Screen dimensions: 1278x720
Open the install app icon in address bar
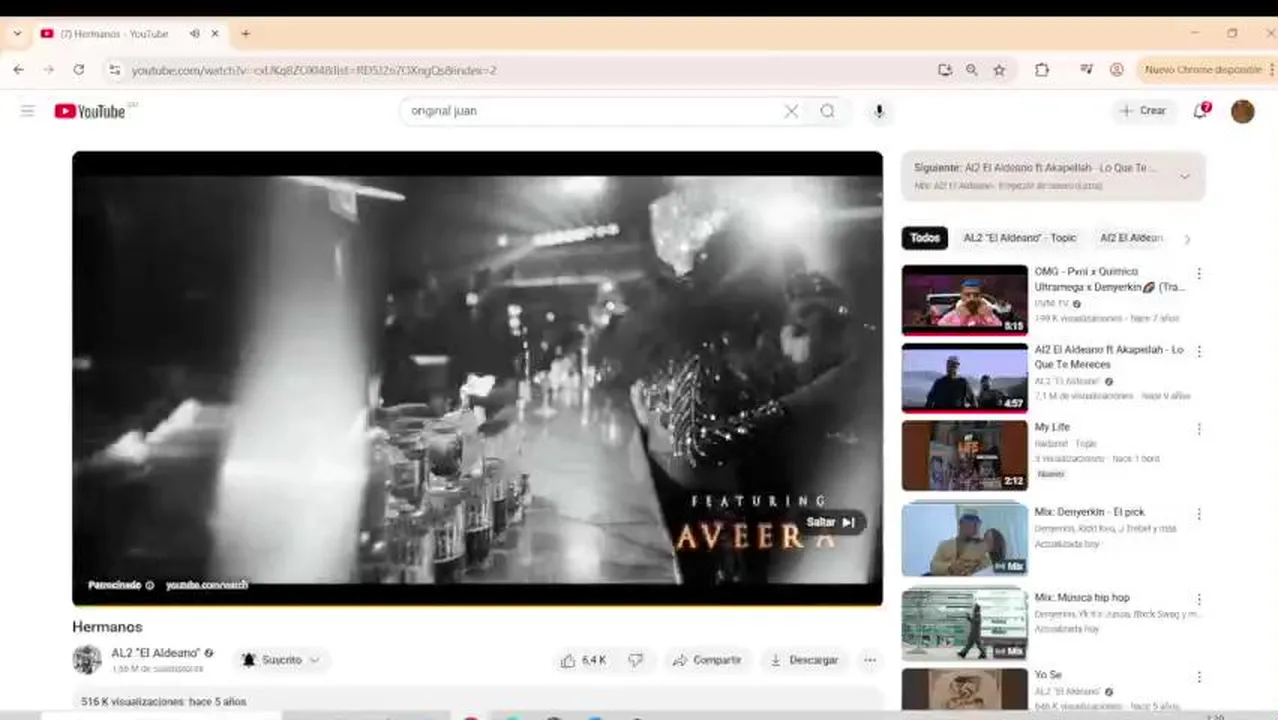[x=945, y=70]
